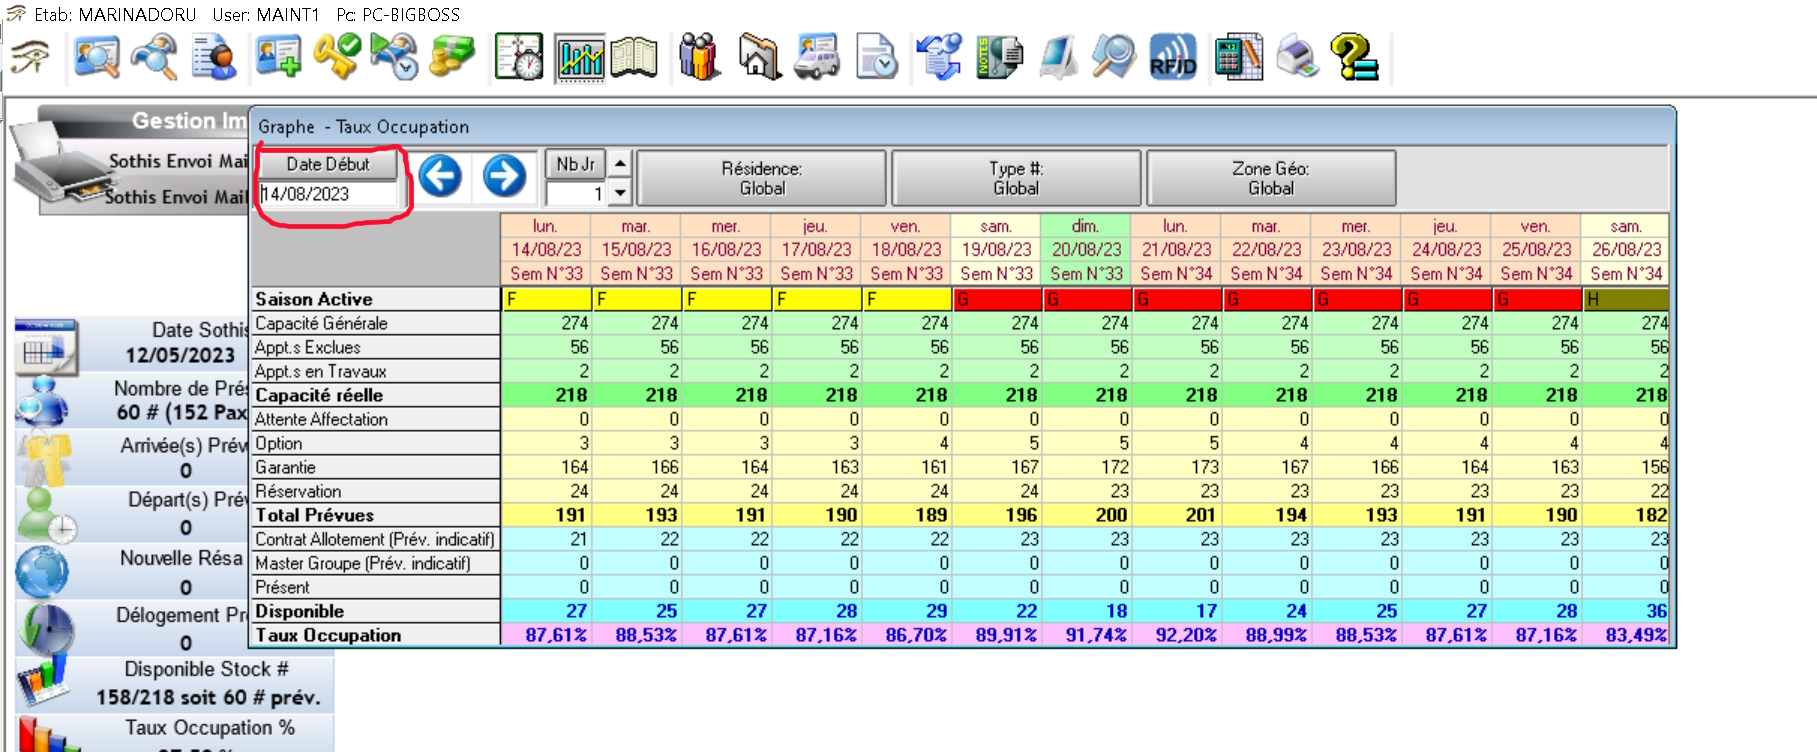Click the printer icon in toolbar

click(x=1297, y=57)
